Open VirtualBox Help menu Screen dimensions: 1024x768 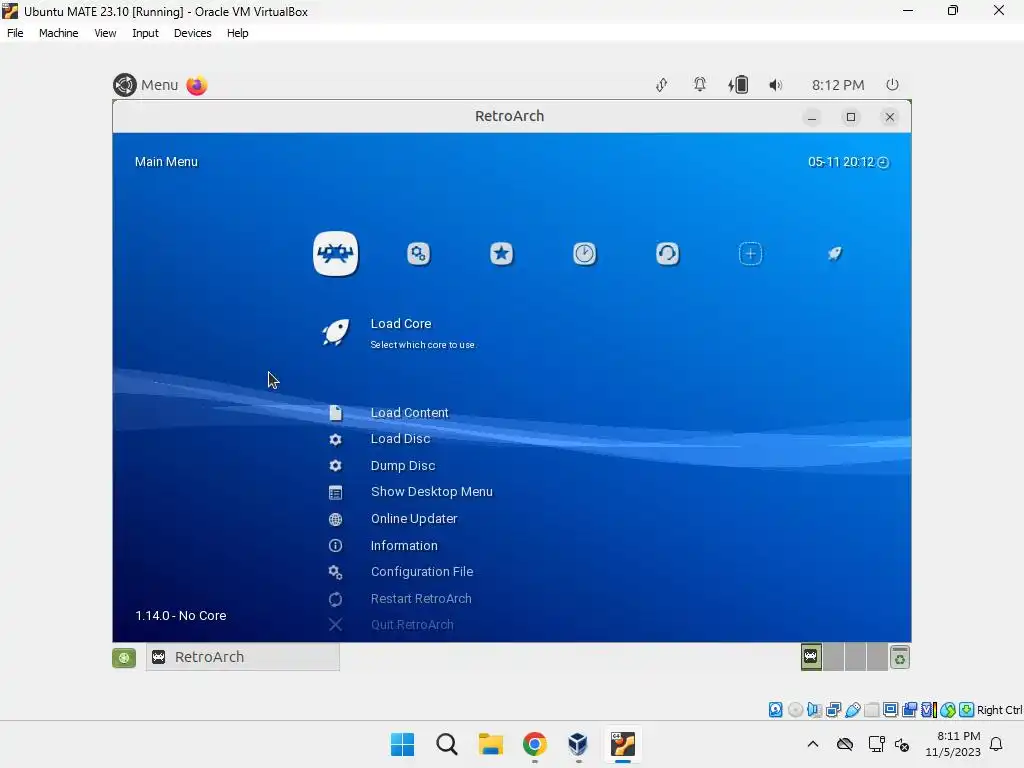point(237,33)
